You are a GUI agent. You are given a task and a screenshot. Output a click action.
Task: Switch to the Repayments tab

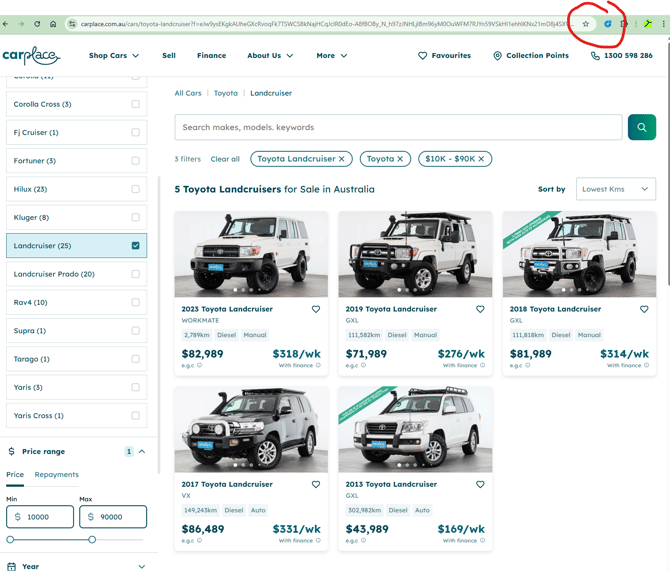tap(56, 475)
